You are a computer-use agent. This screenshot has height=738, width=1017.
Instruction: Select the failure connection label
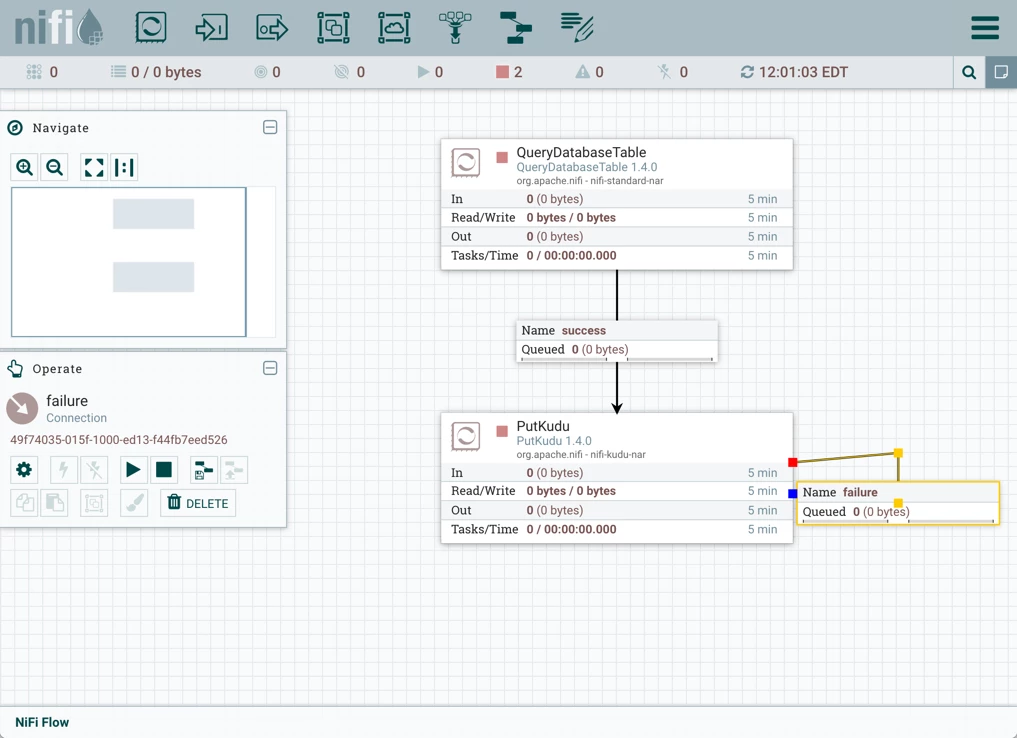pos(898,502)
